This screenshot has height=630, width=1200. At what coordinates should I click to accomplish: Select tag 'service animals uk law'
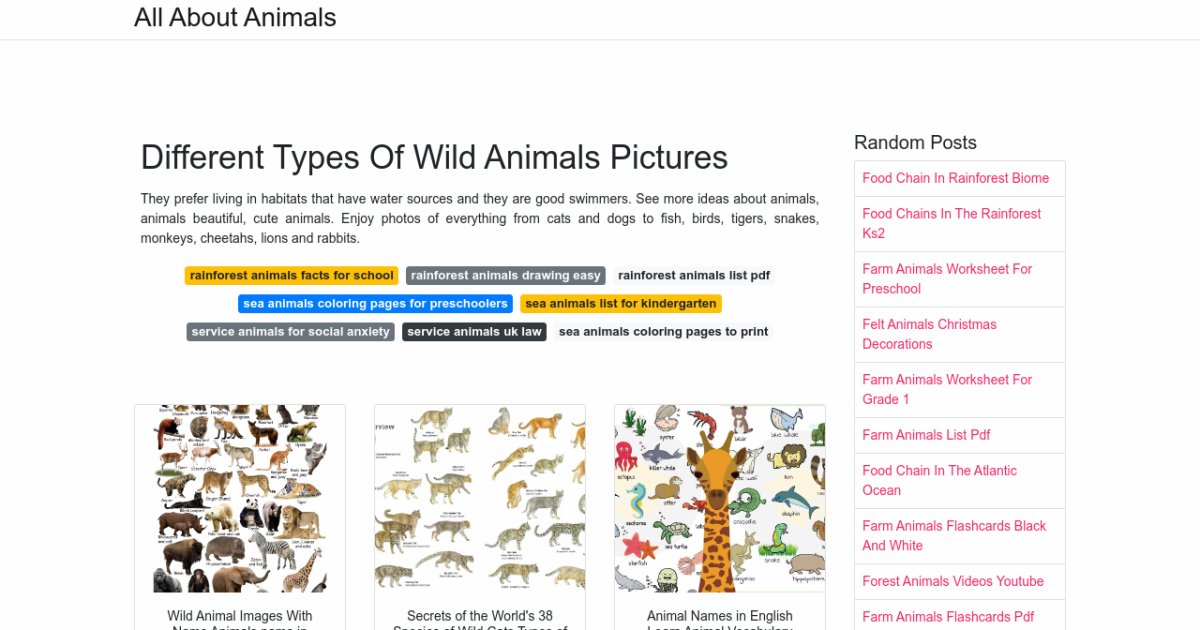tap(474, 332)
